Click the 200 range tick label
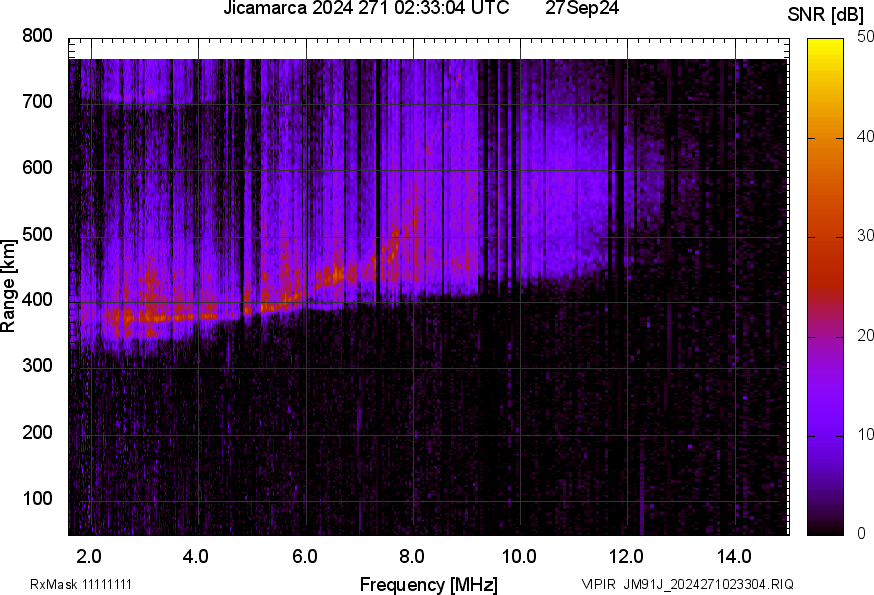 pos(37,432)
